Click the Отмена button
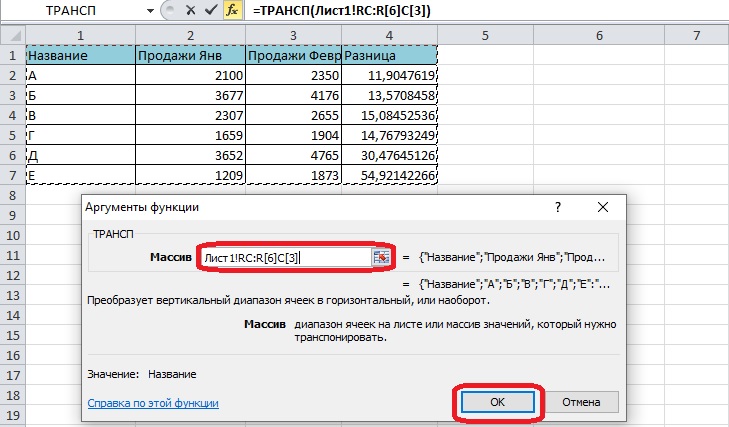 581,402
